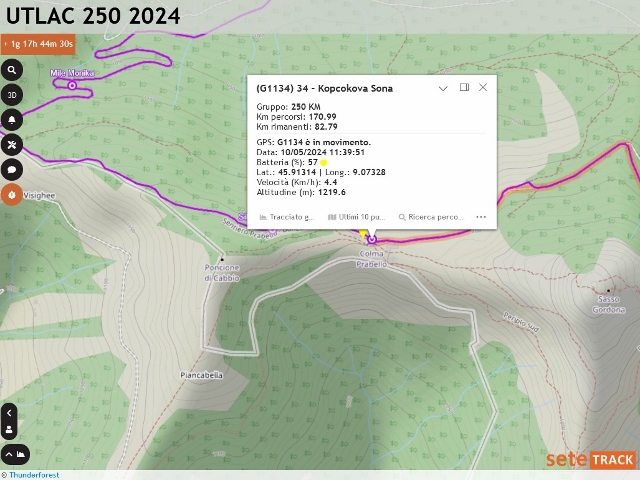Screen dimensions: 640x480
Task: Open the search magnifier tool
Action: pyautogui.click(x=12, y=70)
